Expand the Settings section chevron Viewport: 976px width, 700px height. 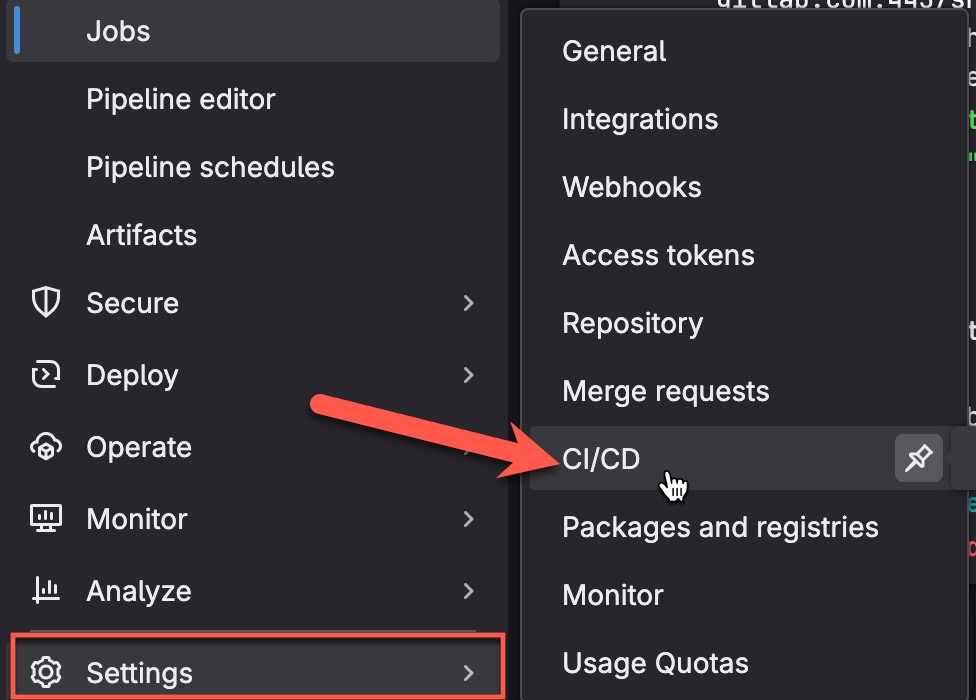click(468, 671)
